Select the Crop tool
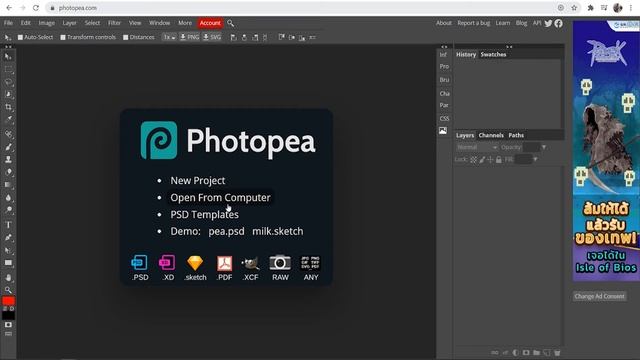 [x=8, y=107]
